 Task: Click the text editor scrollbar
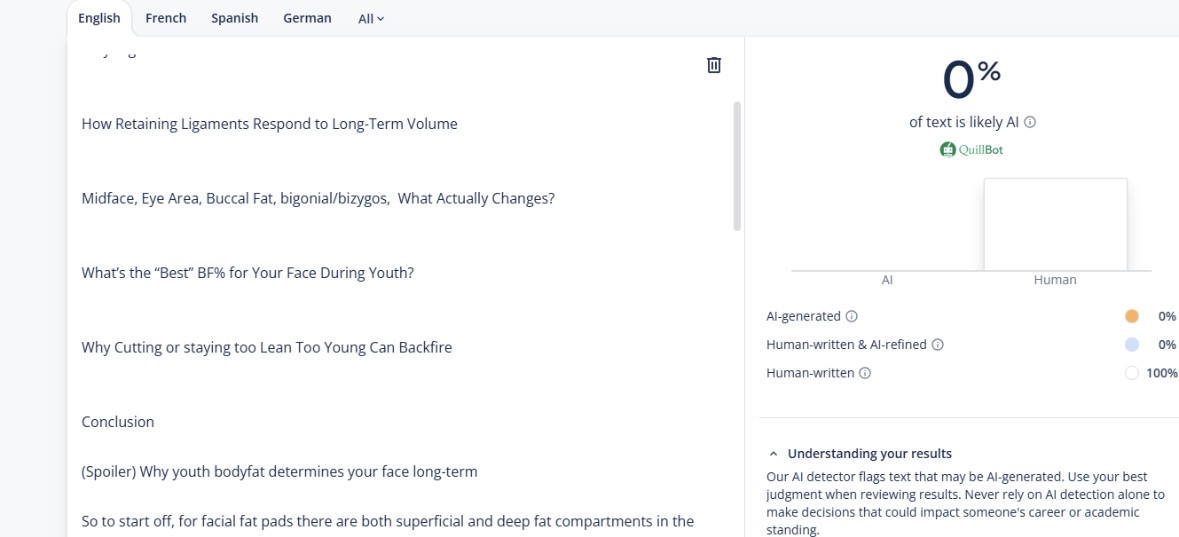[x=738, y=165]
